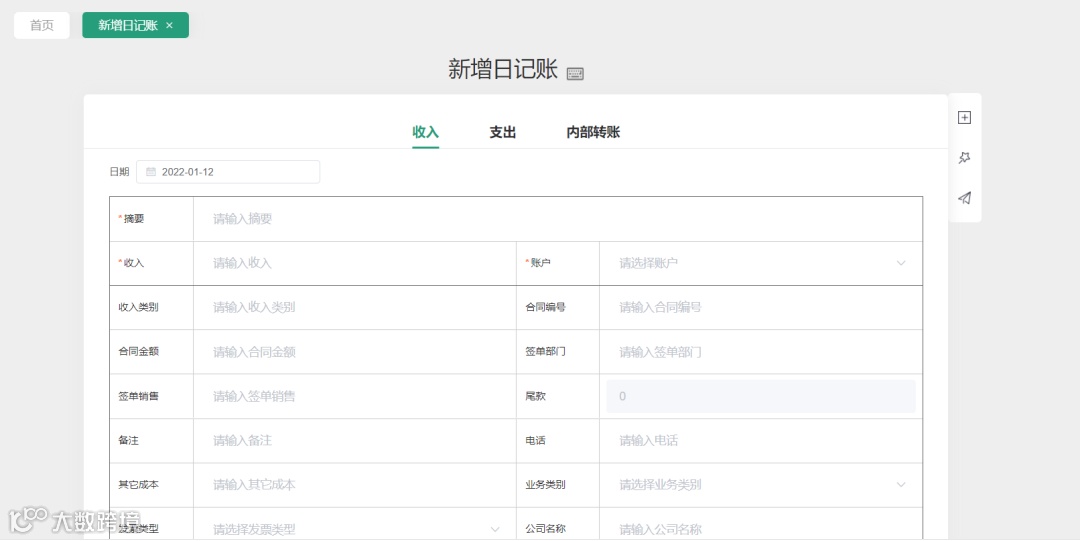Click the 请输入收入类别 input field
The height and width of the screenshot is (541, 1080).
pos(355,307)
